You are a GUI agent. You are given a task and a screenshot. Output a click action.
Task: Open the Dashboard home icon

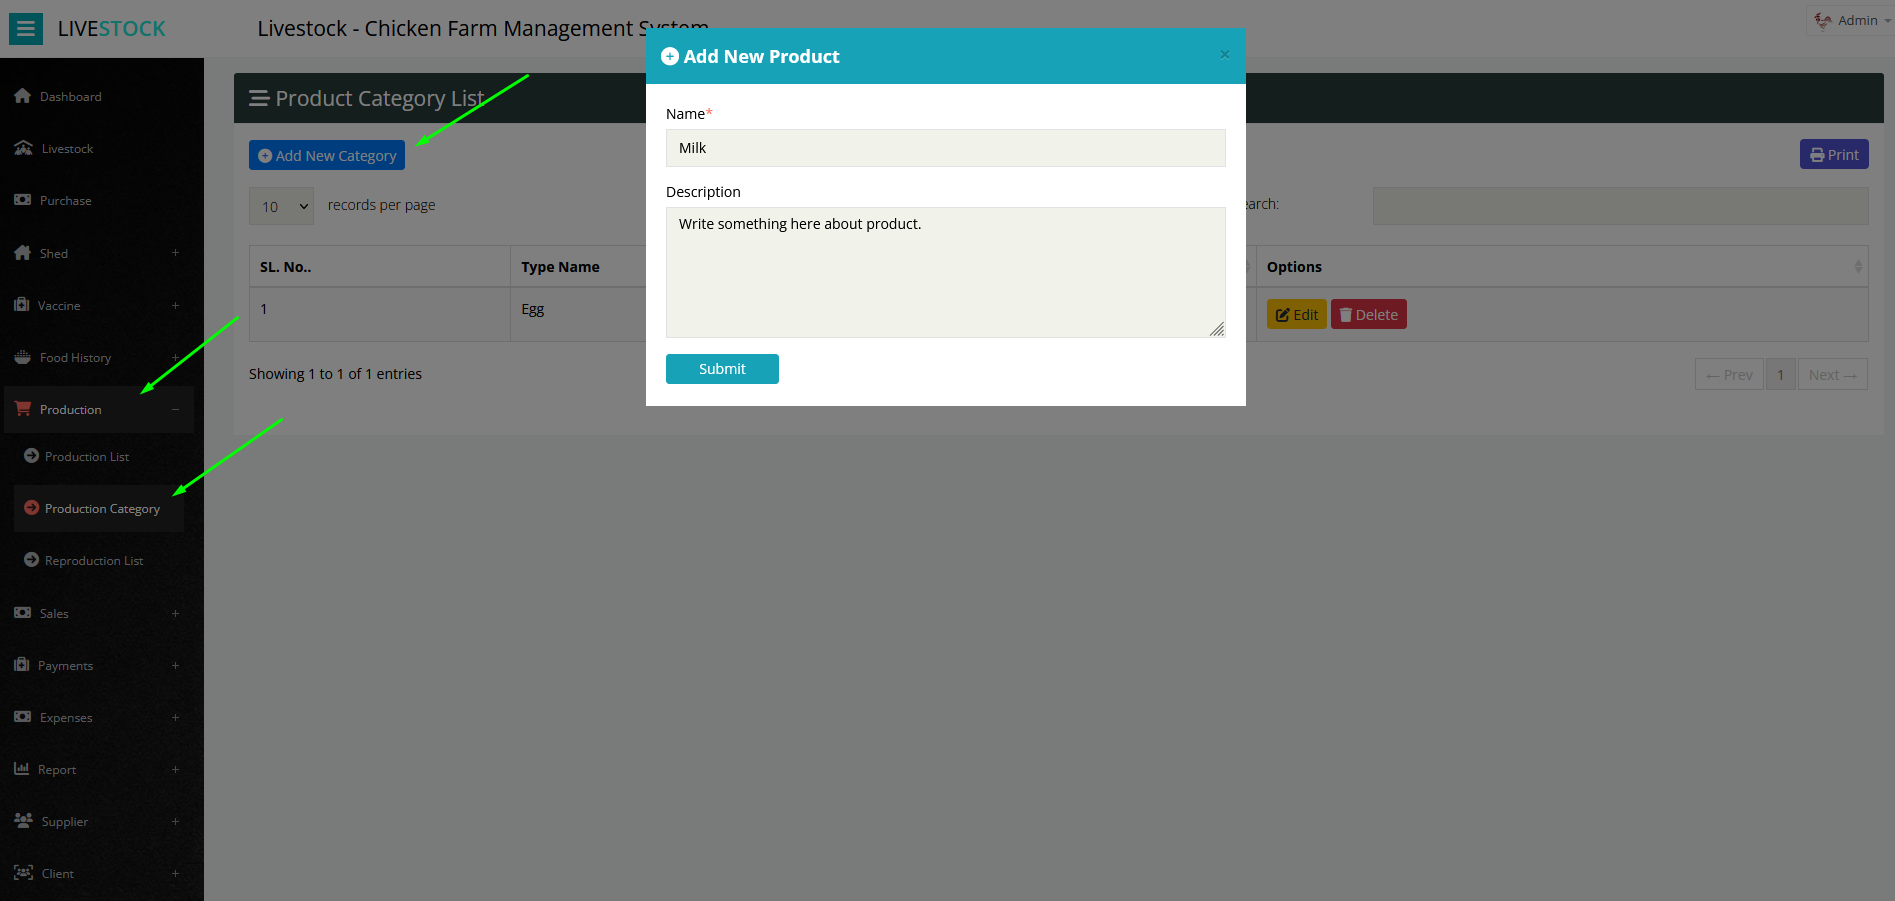tap(23, 96)
